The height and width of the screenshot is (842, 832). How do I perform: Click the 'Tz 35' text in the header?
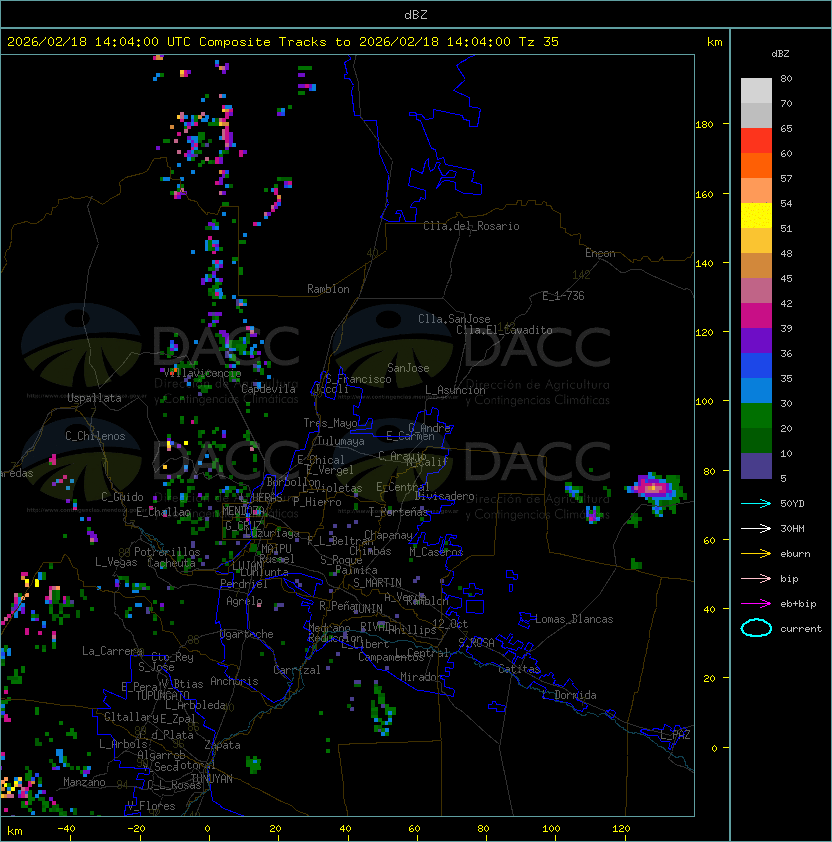[x=539, y=42]
